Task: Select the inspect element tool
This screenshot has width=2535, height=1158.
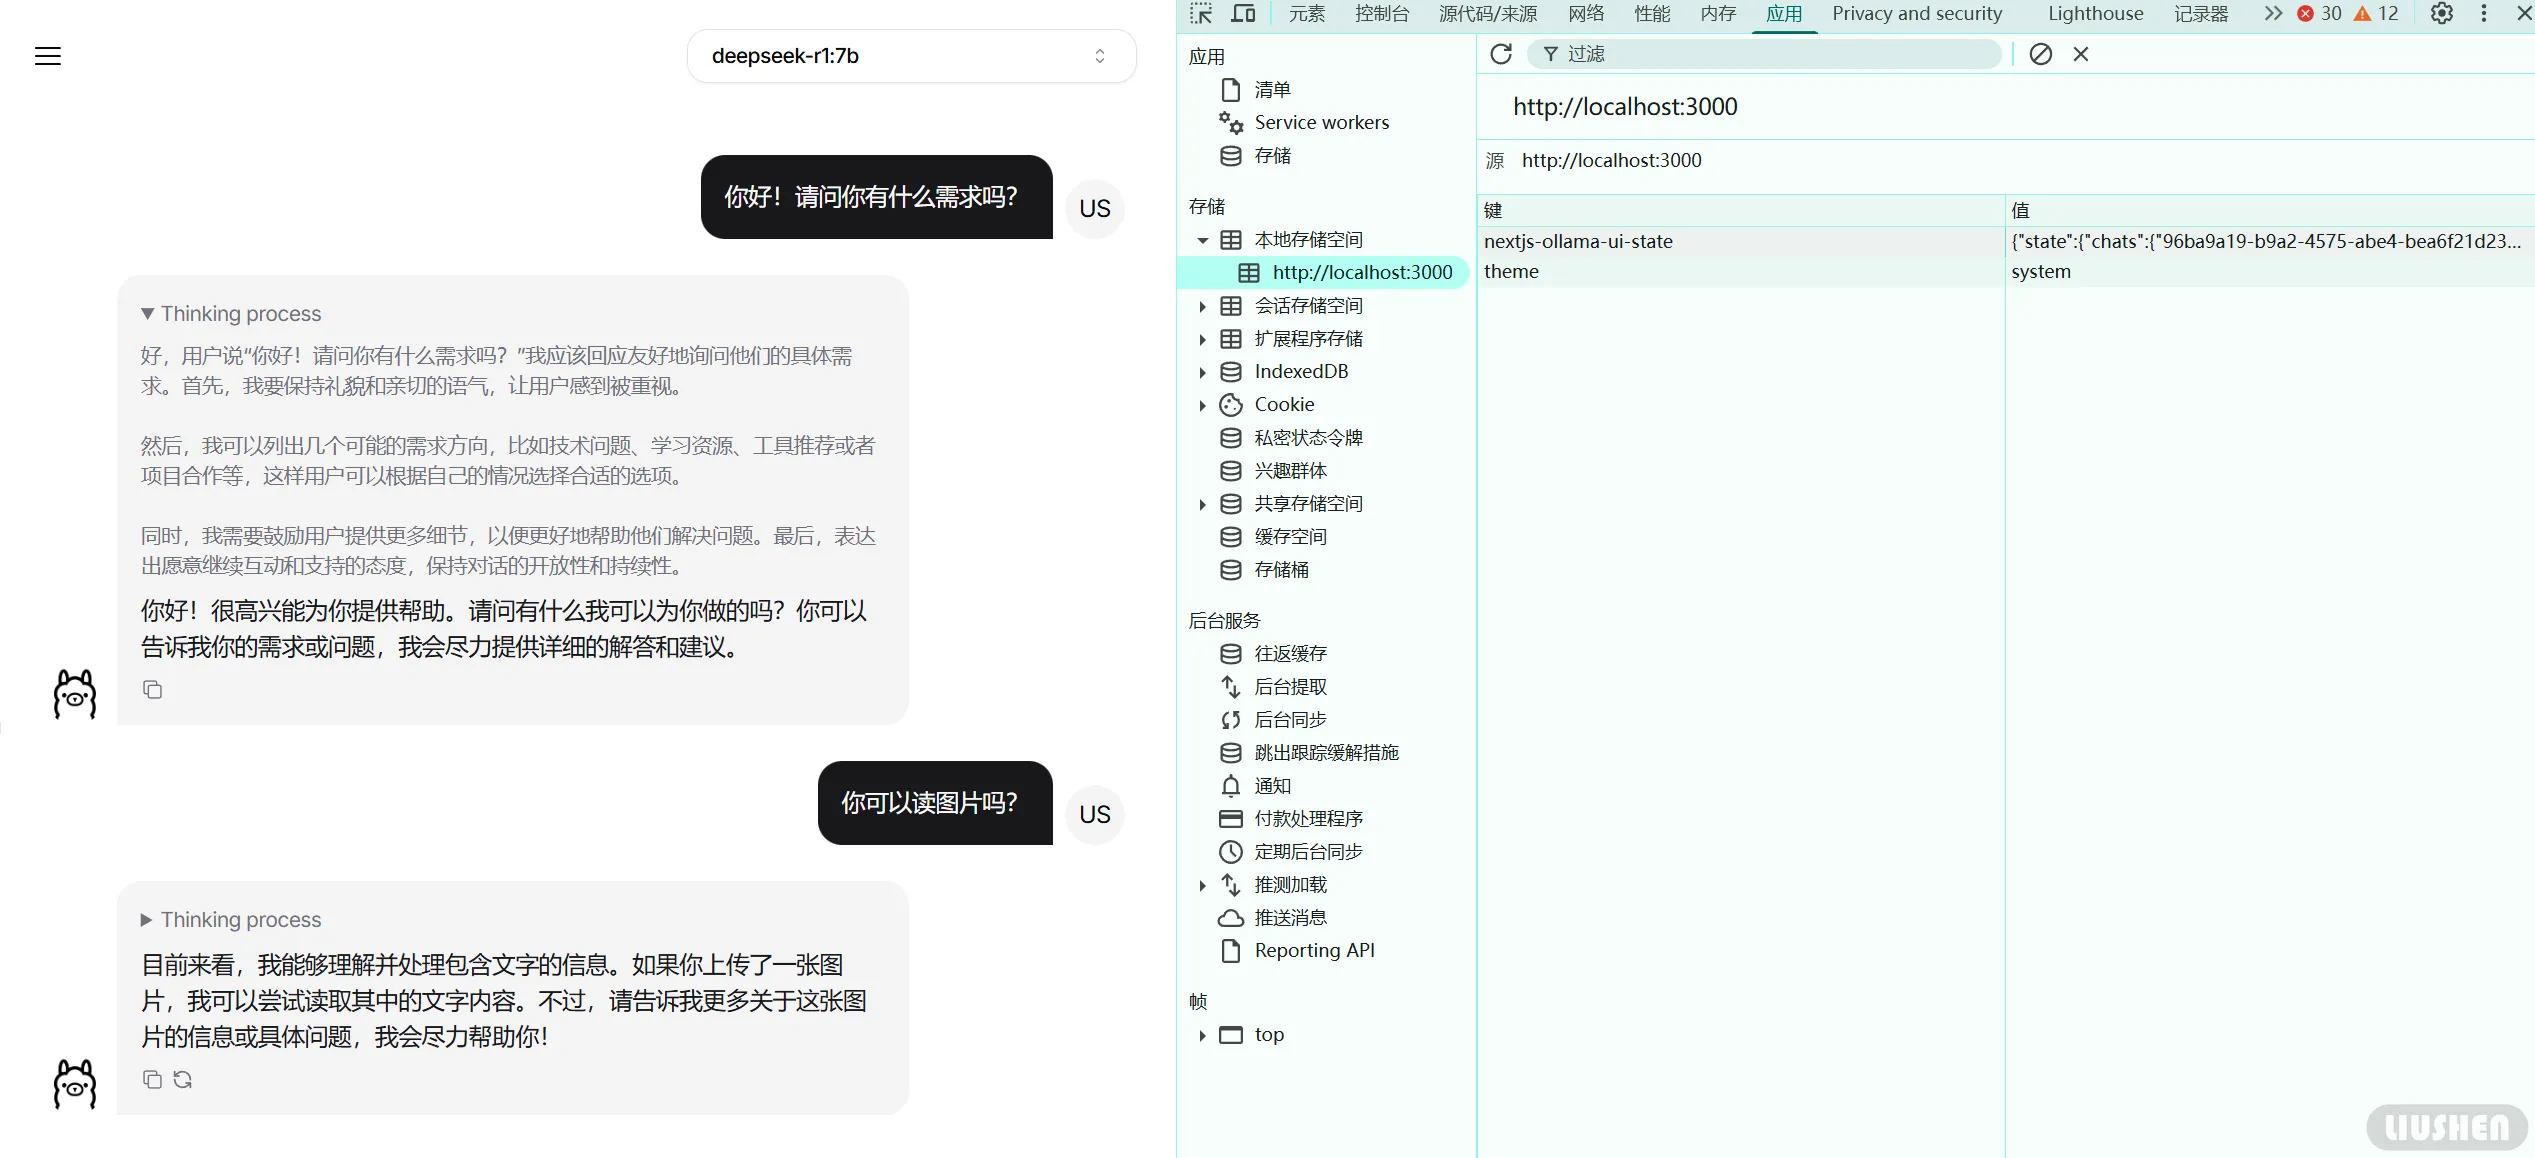Action: [x=1201, y=14]
